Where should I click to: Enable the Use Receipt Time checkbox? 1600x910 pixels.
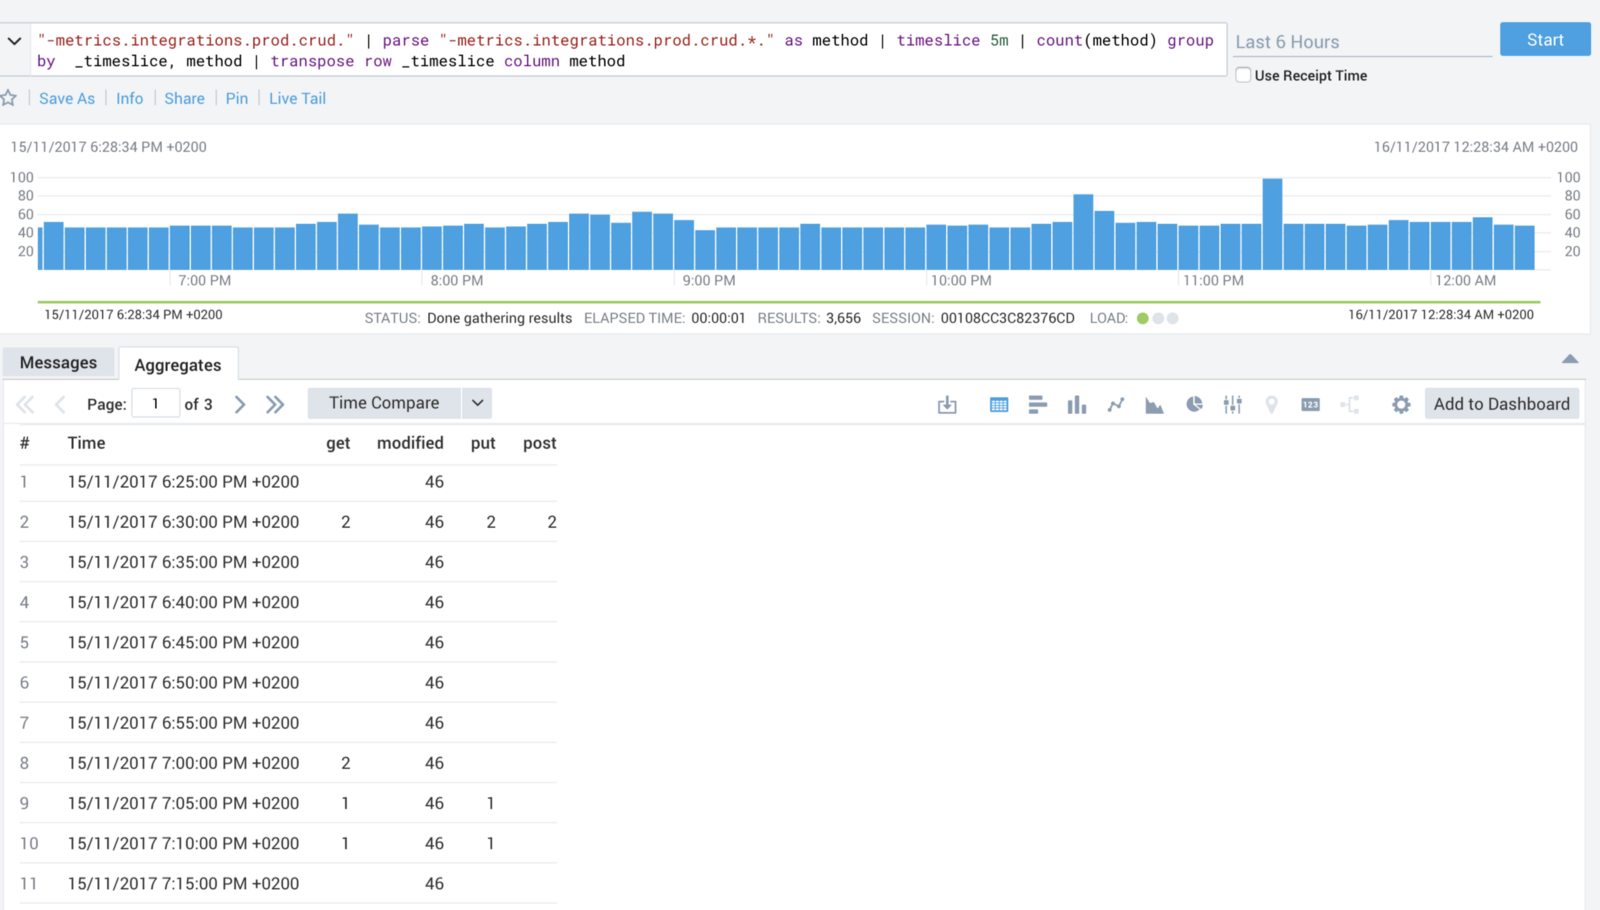(1243, 75)
